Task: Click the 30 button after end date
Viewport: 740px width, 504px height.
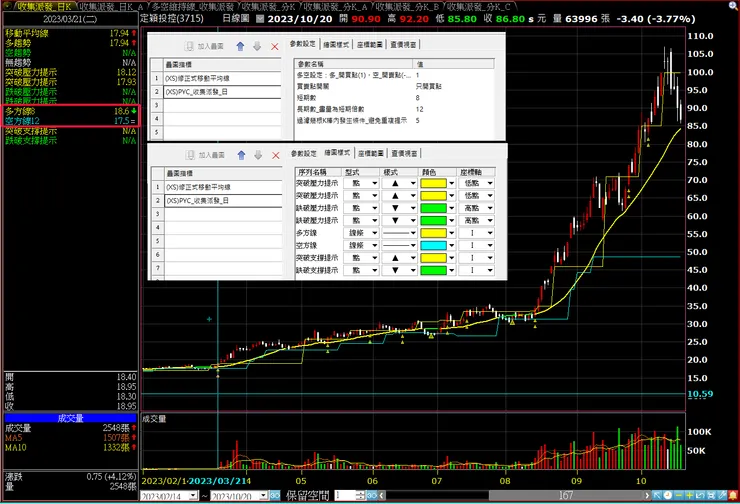Action: [275, 496]
